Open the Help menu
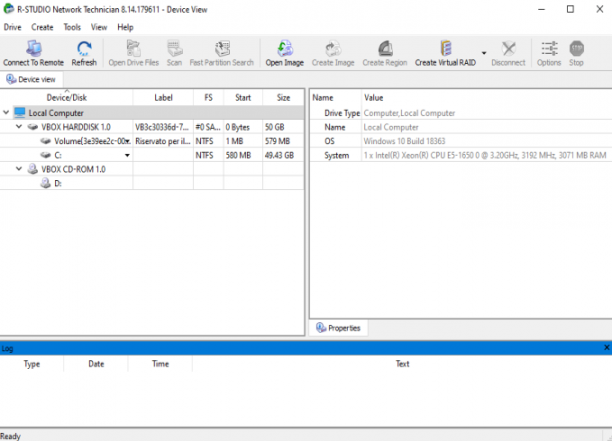 tap(125, 27)
